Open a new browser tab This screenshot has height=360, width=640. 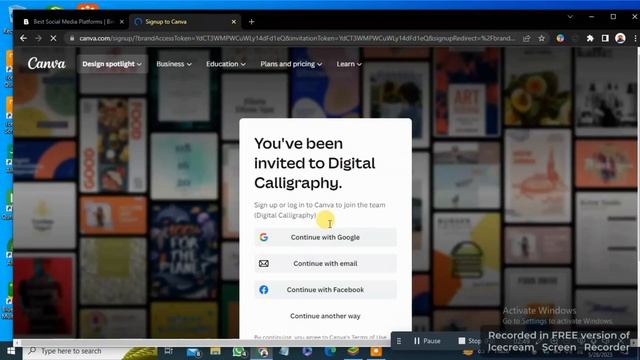coord(251,22)
